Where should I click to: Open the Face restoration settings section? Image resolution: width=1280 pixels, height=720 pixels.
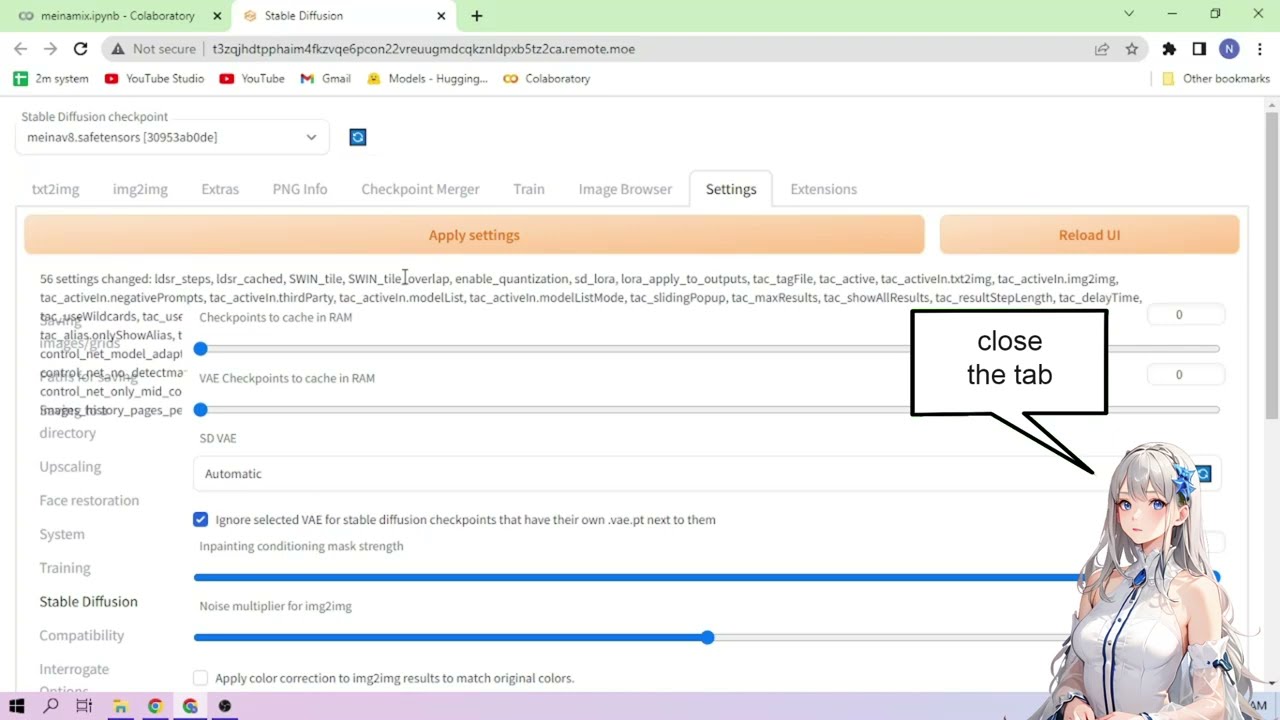[89, 501]
